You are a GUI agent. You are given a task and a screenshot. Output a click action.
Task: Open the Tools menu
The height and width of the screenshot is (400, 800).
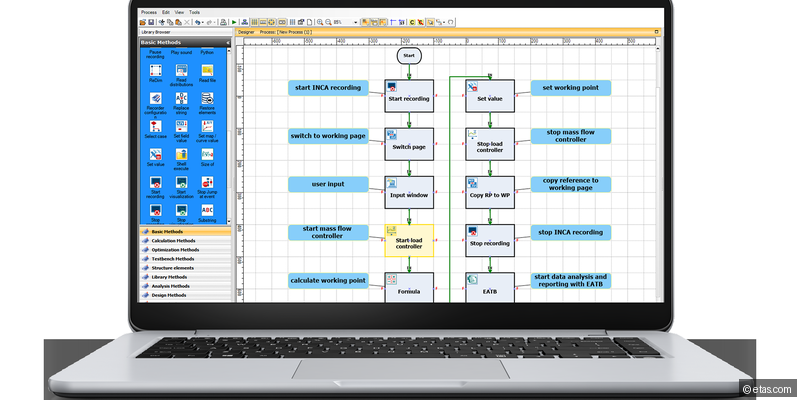pyautogui.click(x=194, y=12)
